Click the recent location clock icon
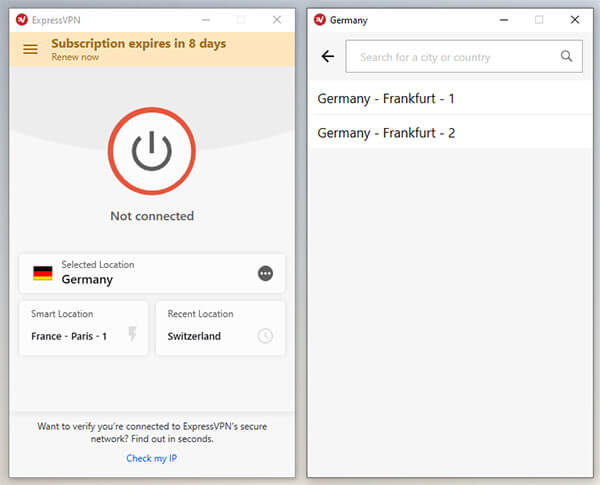 (265, 336)
